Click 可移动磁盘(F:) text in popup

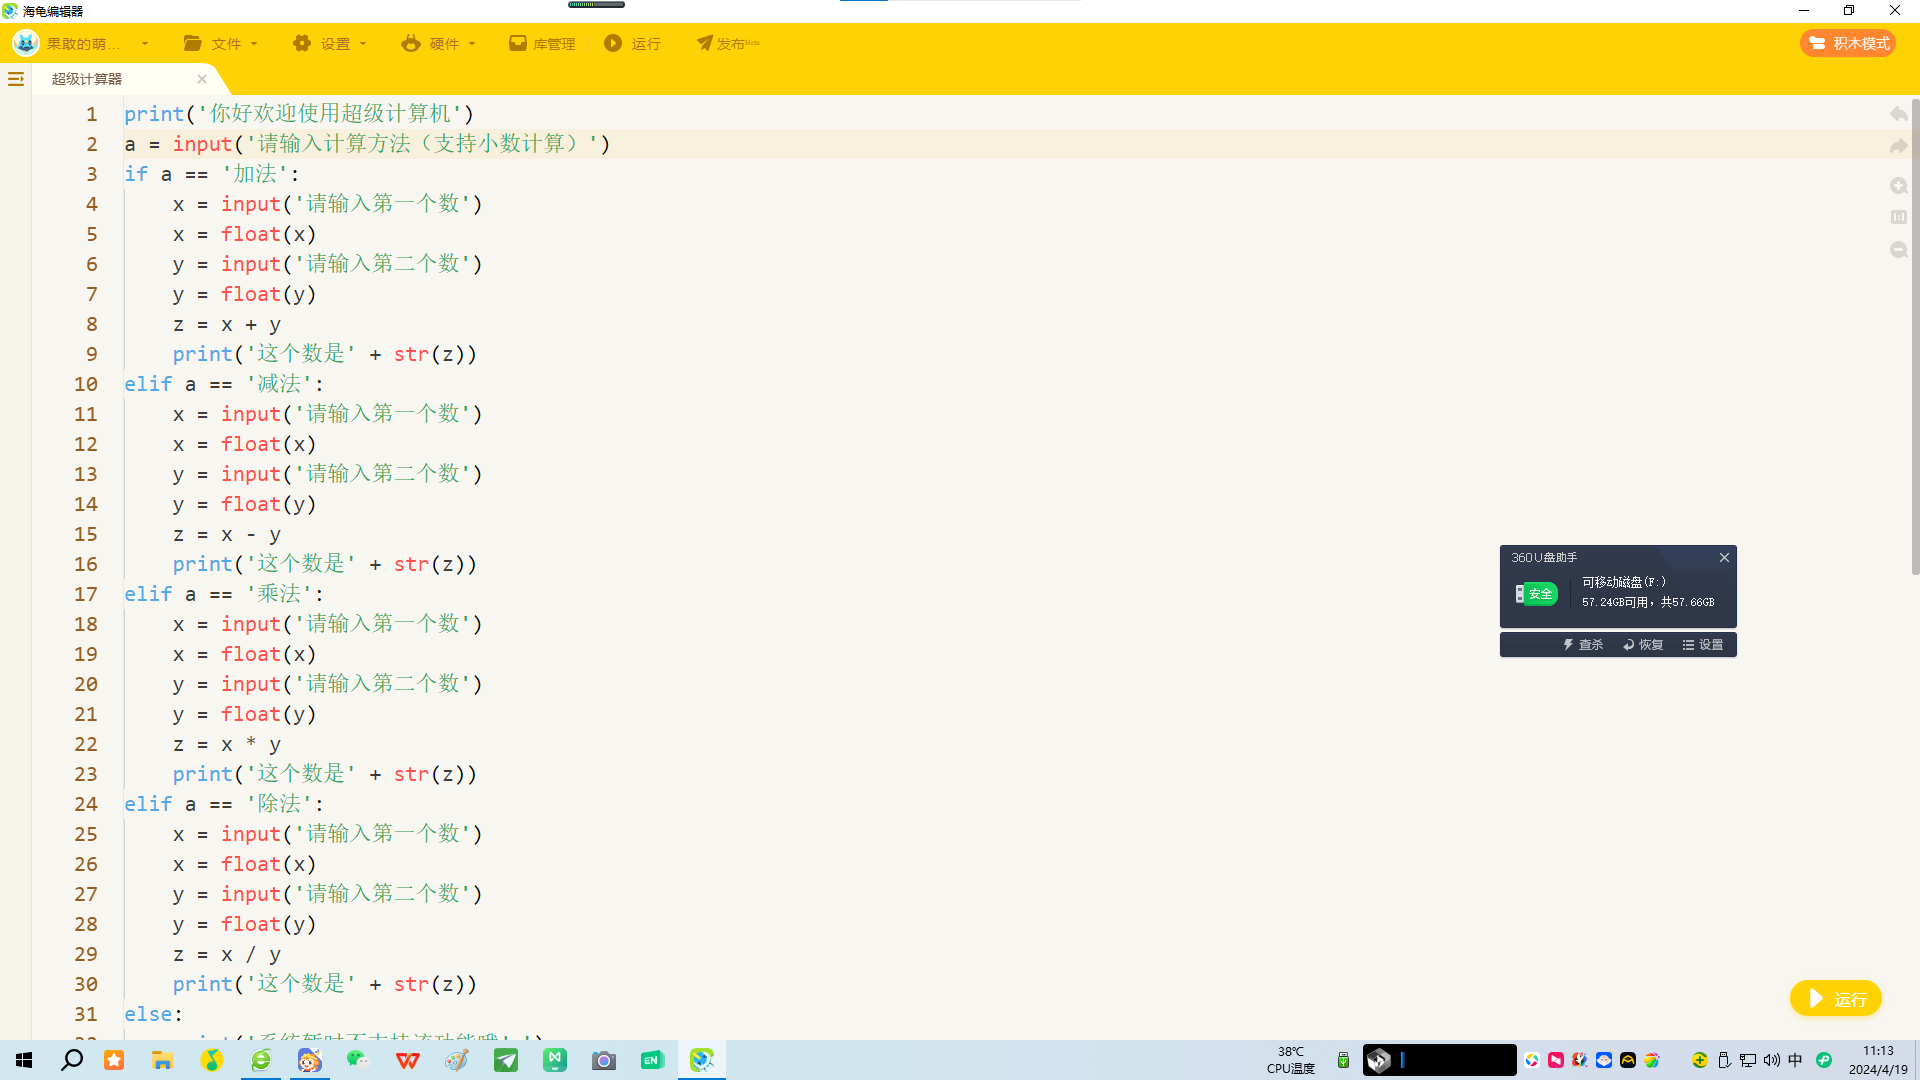1624,582
